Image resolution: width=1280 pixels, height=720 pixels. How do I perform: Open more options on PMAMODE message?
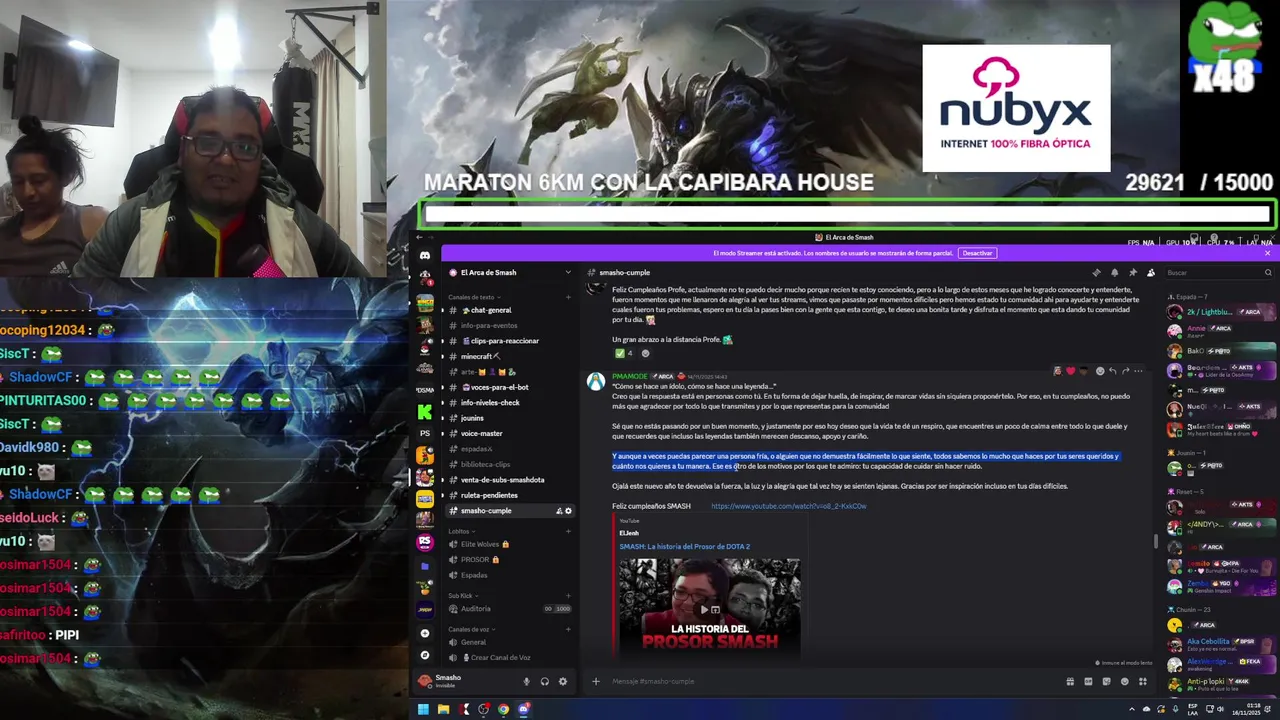click(x=1137, y=371)
